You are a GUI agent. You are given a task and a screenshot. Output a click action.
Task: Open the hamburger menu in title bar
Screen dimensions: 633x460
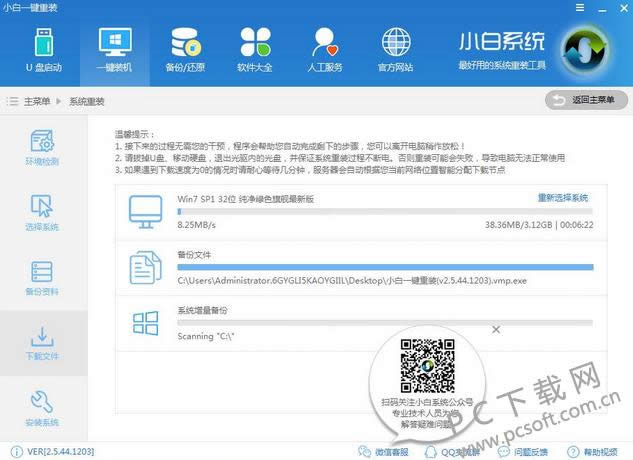pyautogui.click(x=580, y=7)
